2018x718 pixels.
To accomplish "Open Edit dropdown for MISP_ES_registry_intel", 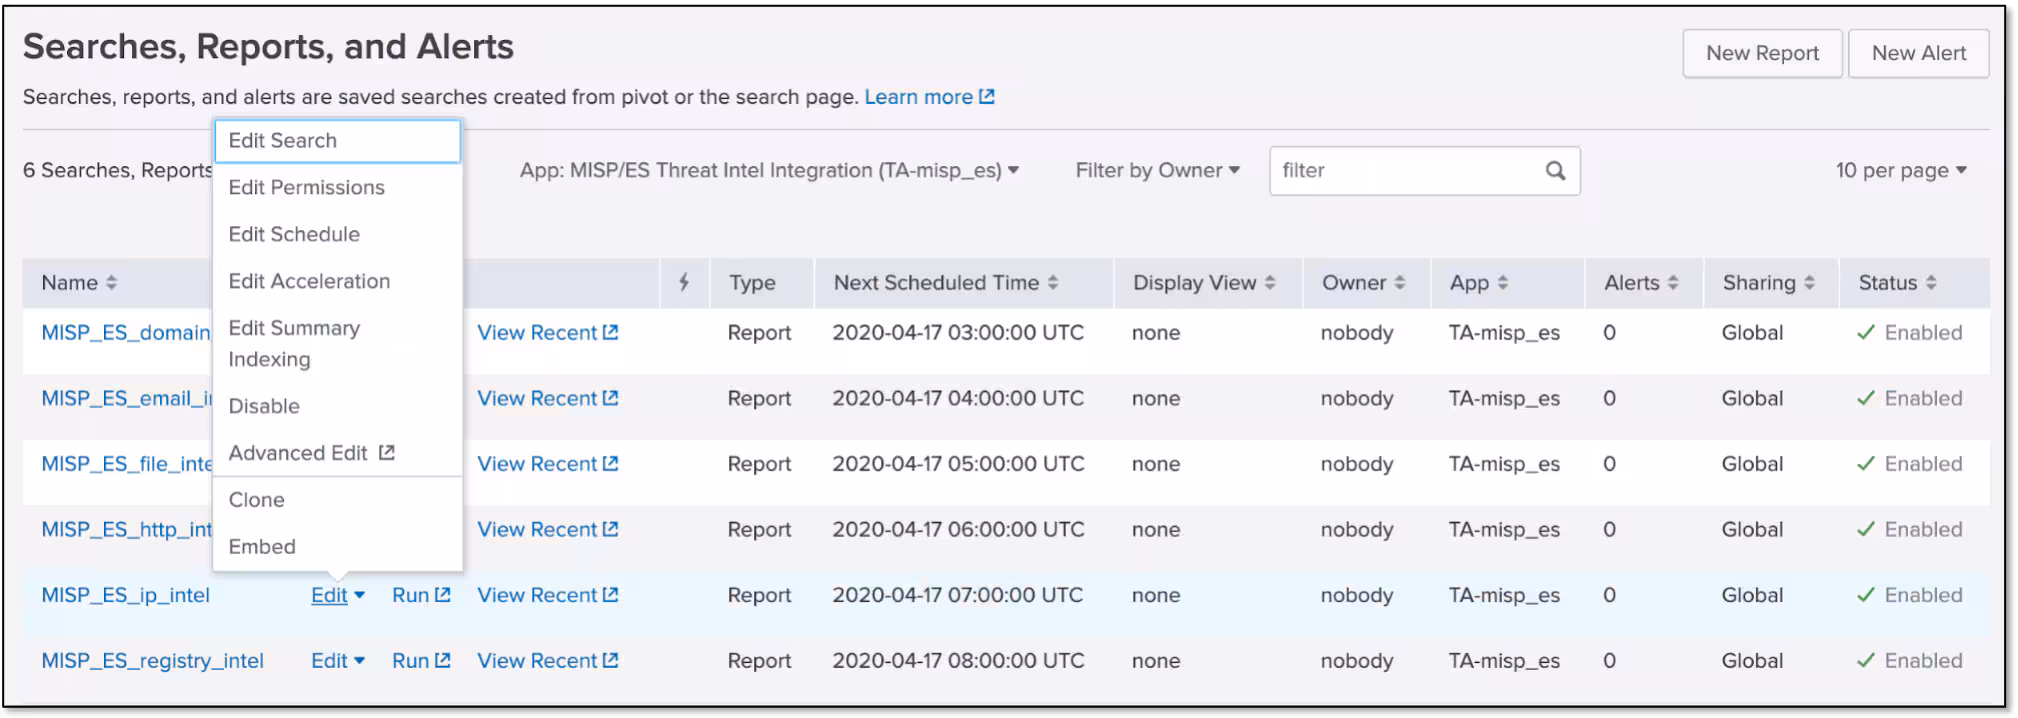I will point(337,661).
